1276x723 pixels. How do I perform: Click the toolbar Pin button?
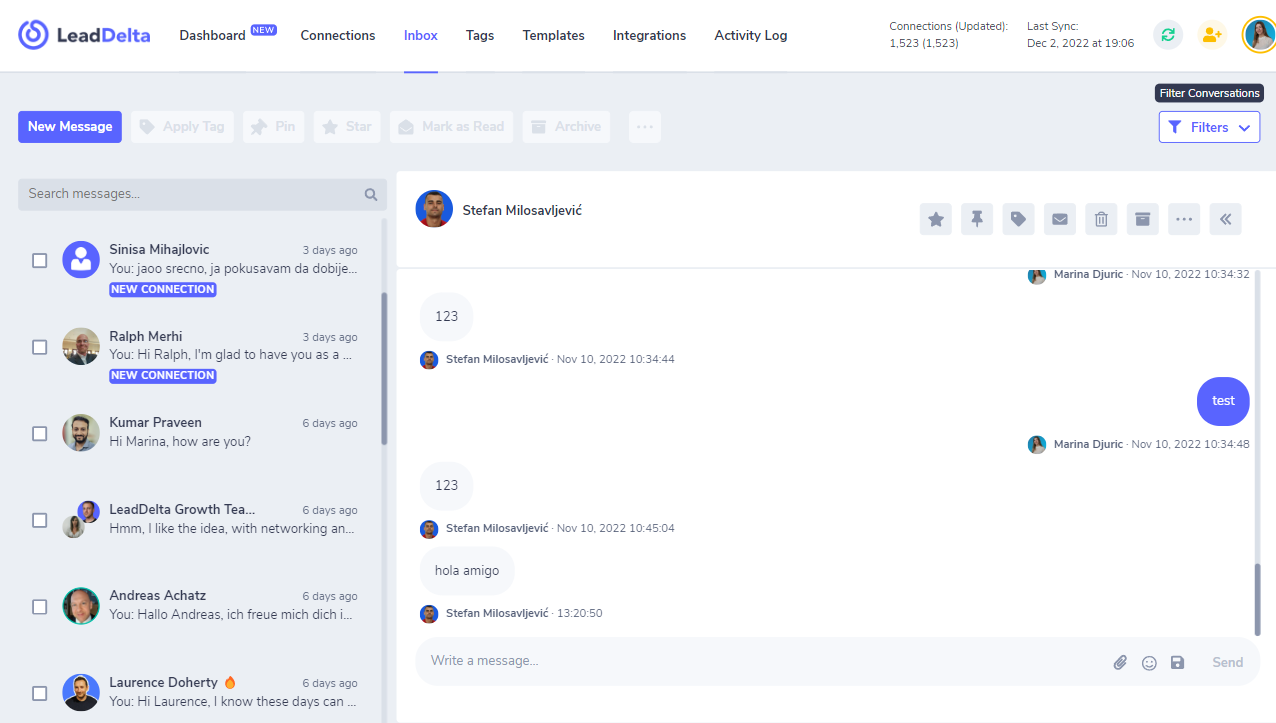click(273, 127)
